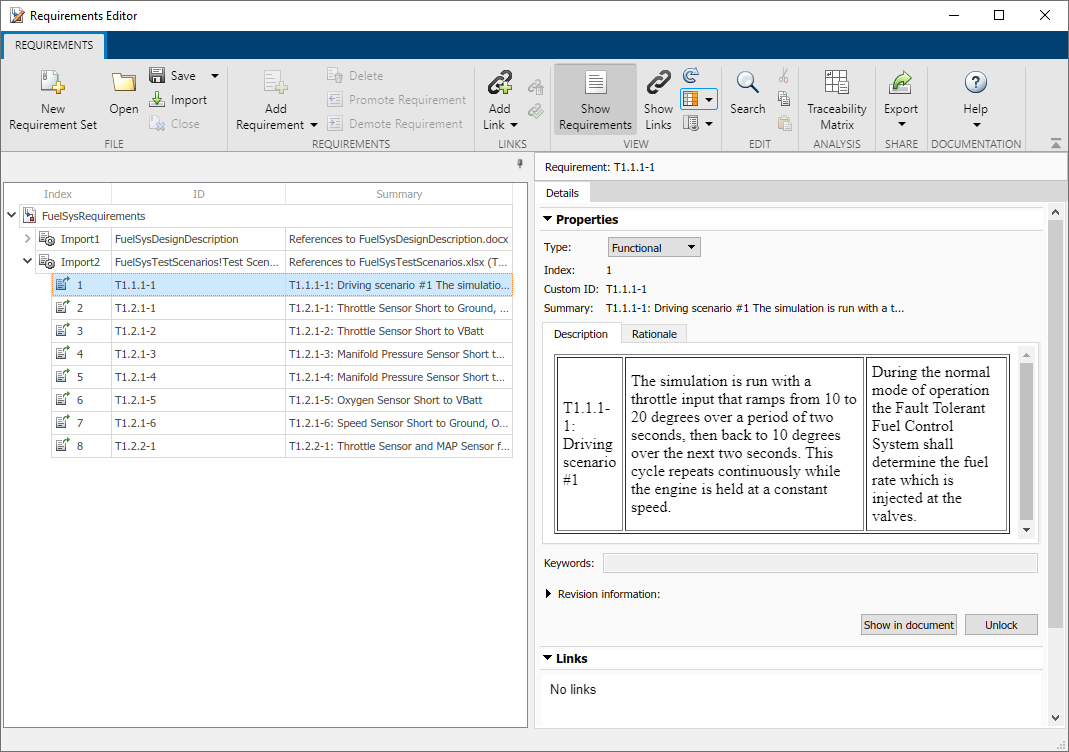Expand Revision information section

[x=549, y=594]
